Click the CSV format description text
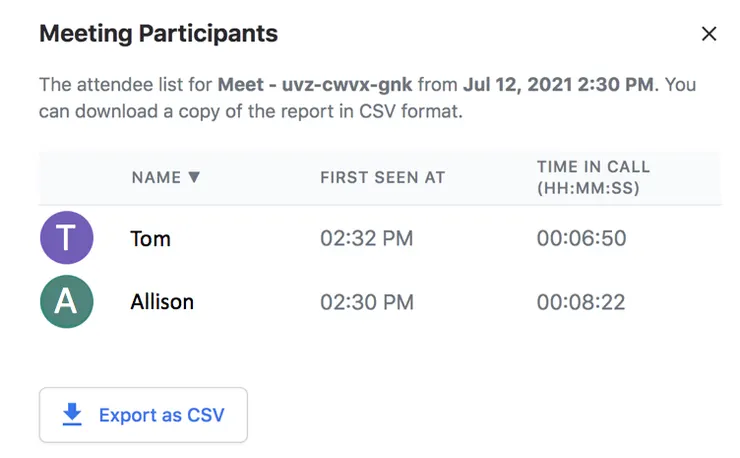The width and height of the screenshot is (740, 458). click(x=250, y=111)
